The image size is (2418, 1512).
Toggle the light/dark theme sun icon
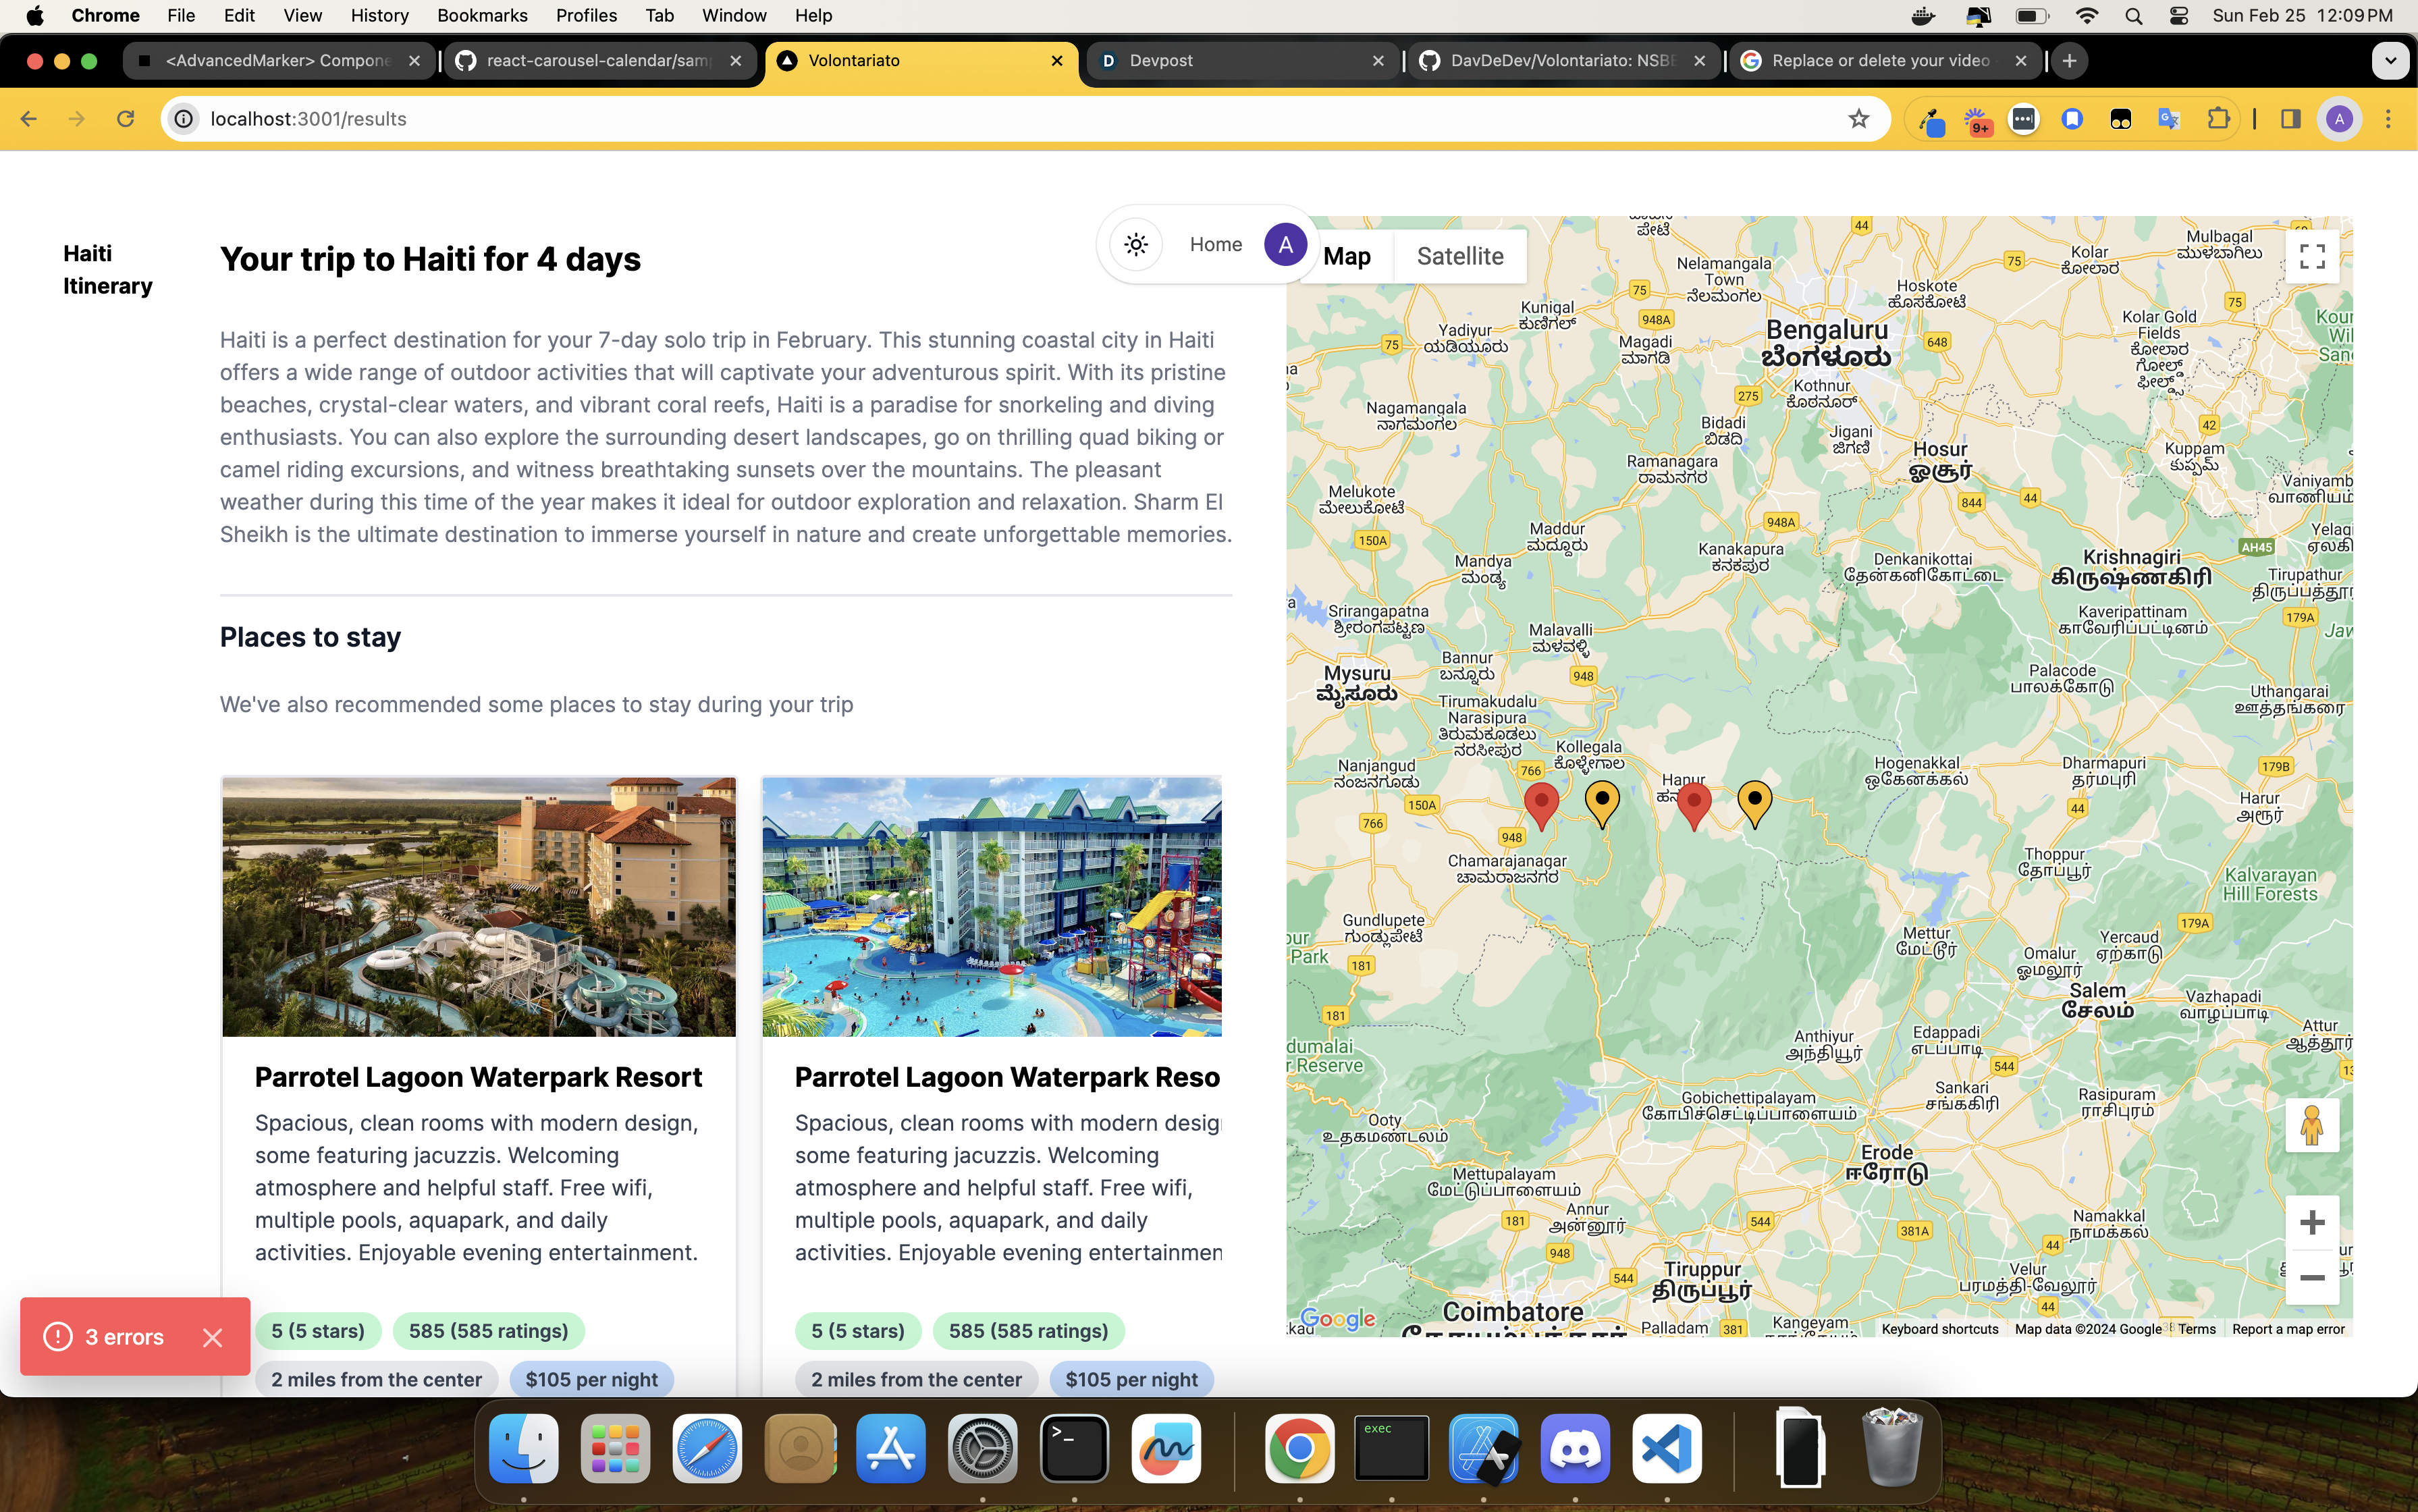tap(1136, 245)
